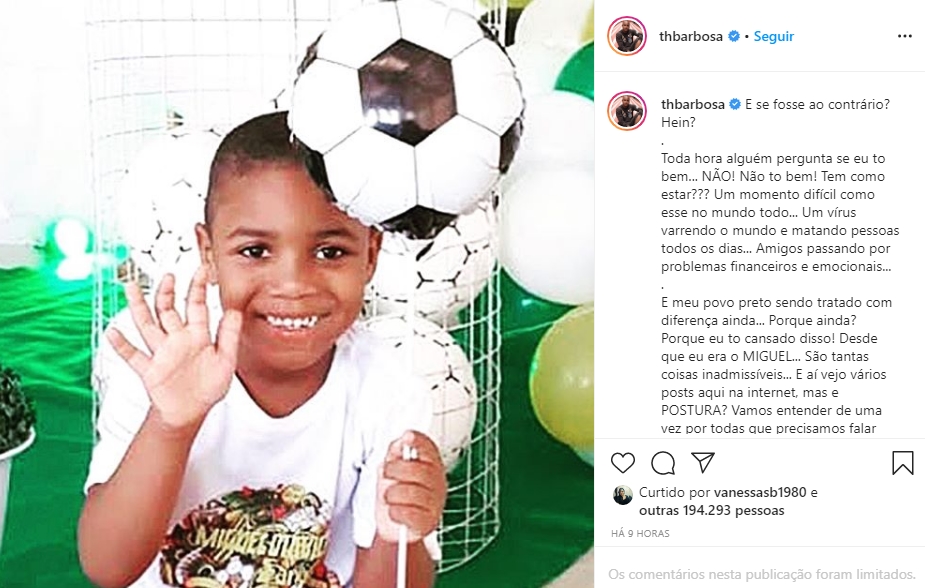Click vanessasb1980 small liker avatar
The width and height of the screenshot is (925, 588).
(622, 495)
